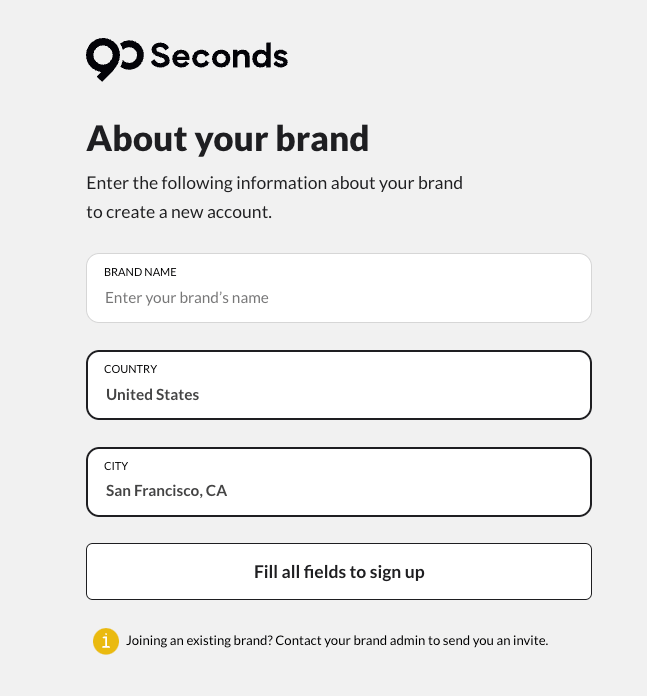Click the "Enter the following information" description line
The width and height of the screenshot is (647, 696).
click(274, 183)
